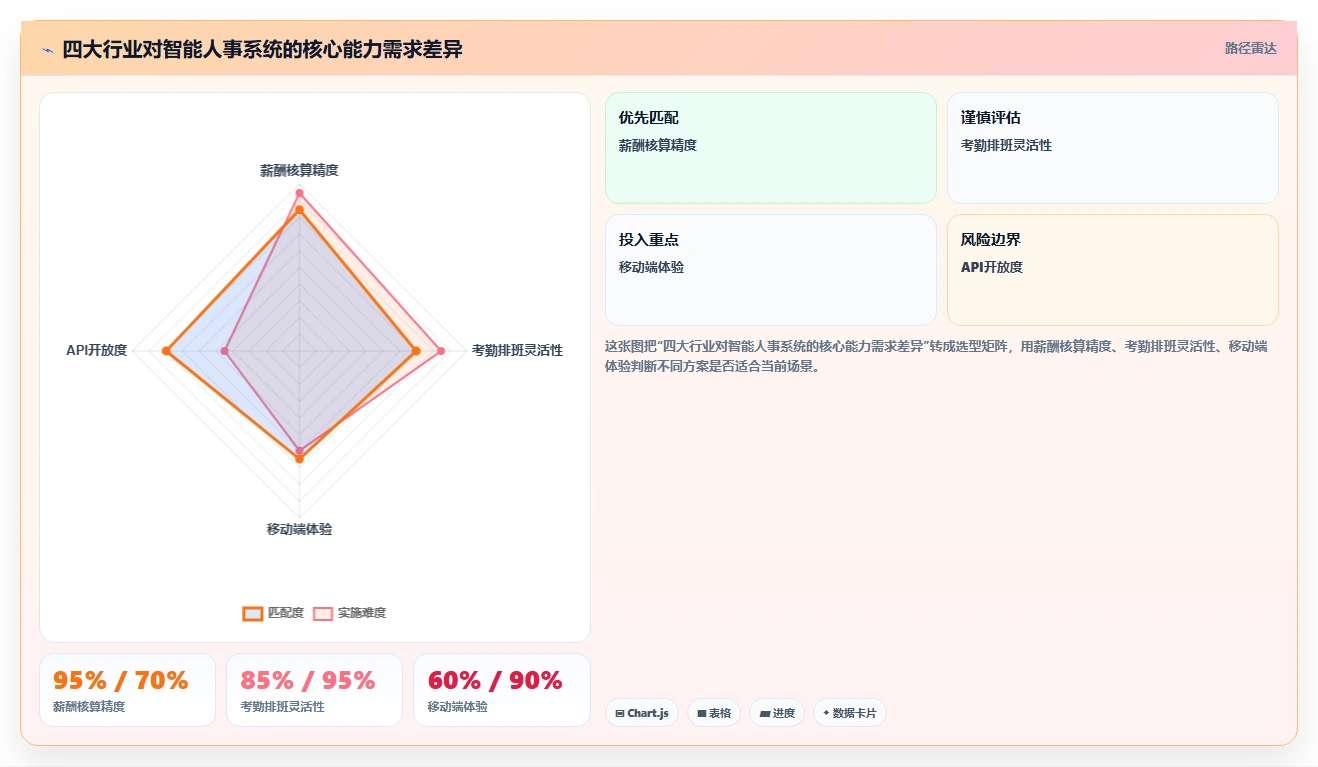1318x767 pixels.
Task: Click the orange data point on 移动端体验 axis
Action: click(299, 459)
